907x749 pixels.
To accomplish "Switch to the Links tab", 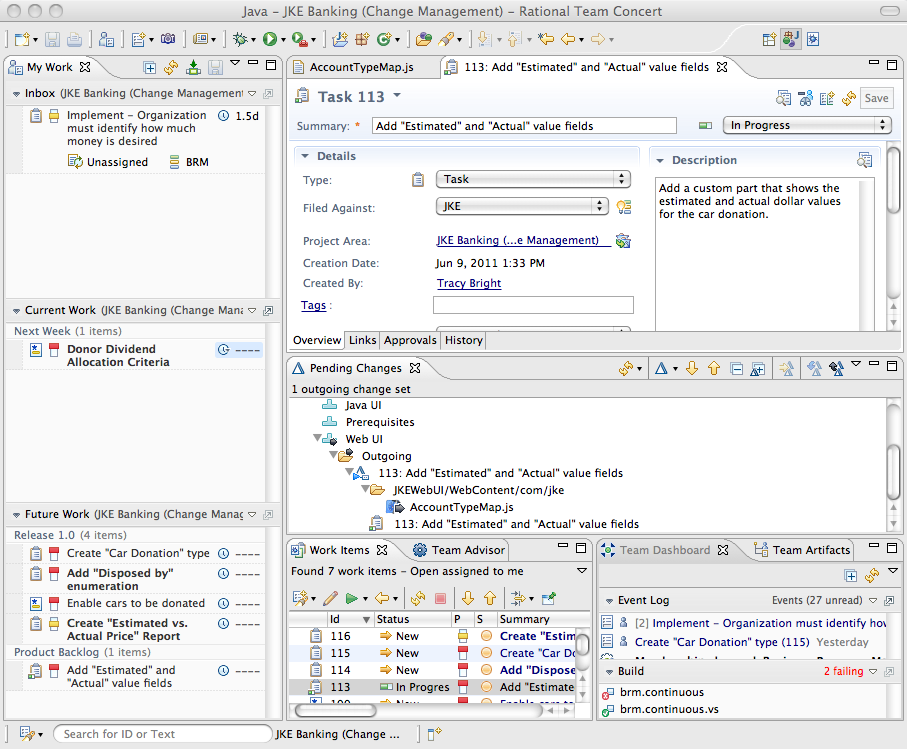I will pyautogui.click(x=363, y=340).
